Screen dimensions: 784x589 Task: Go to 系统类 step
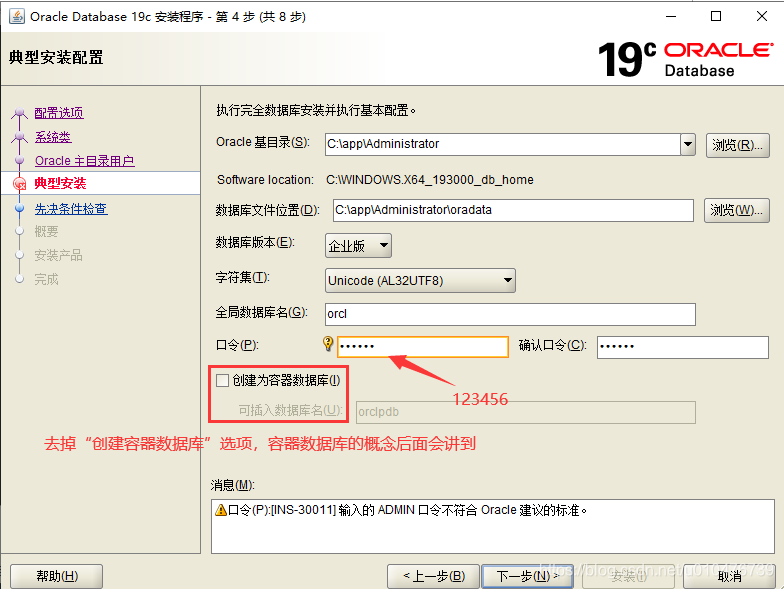53,137
